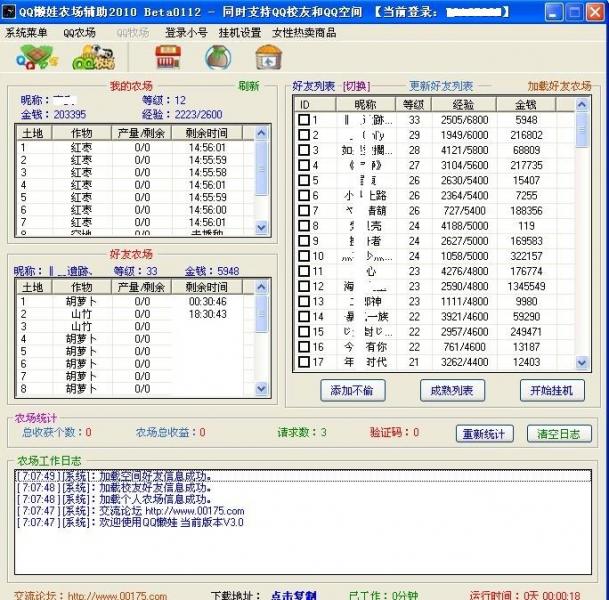Select friend farm row with time 00:30:46
The image size is (609, 600).
134,301
